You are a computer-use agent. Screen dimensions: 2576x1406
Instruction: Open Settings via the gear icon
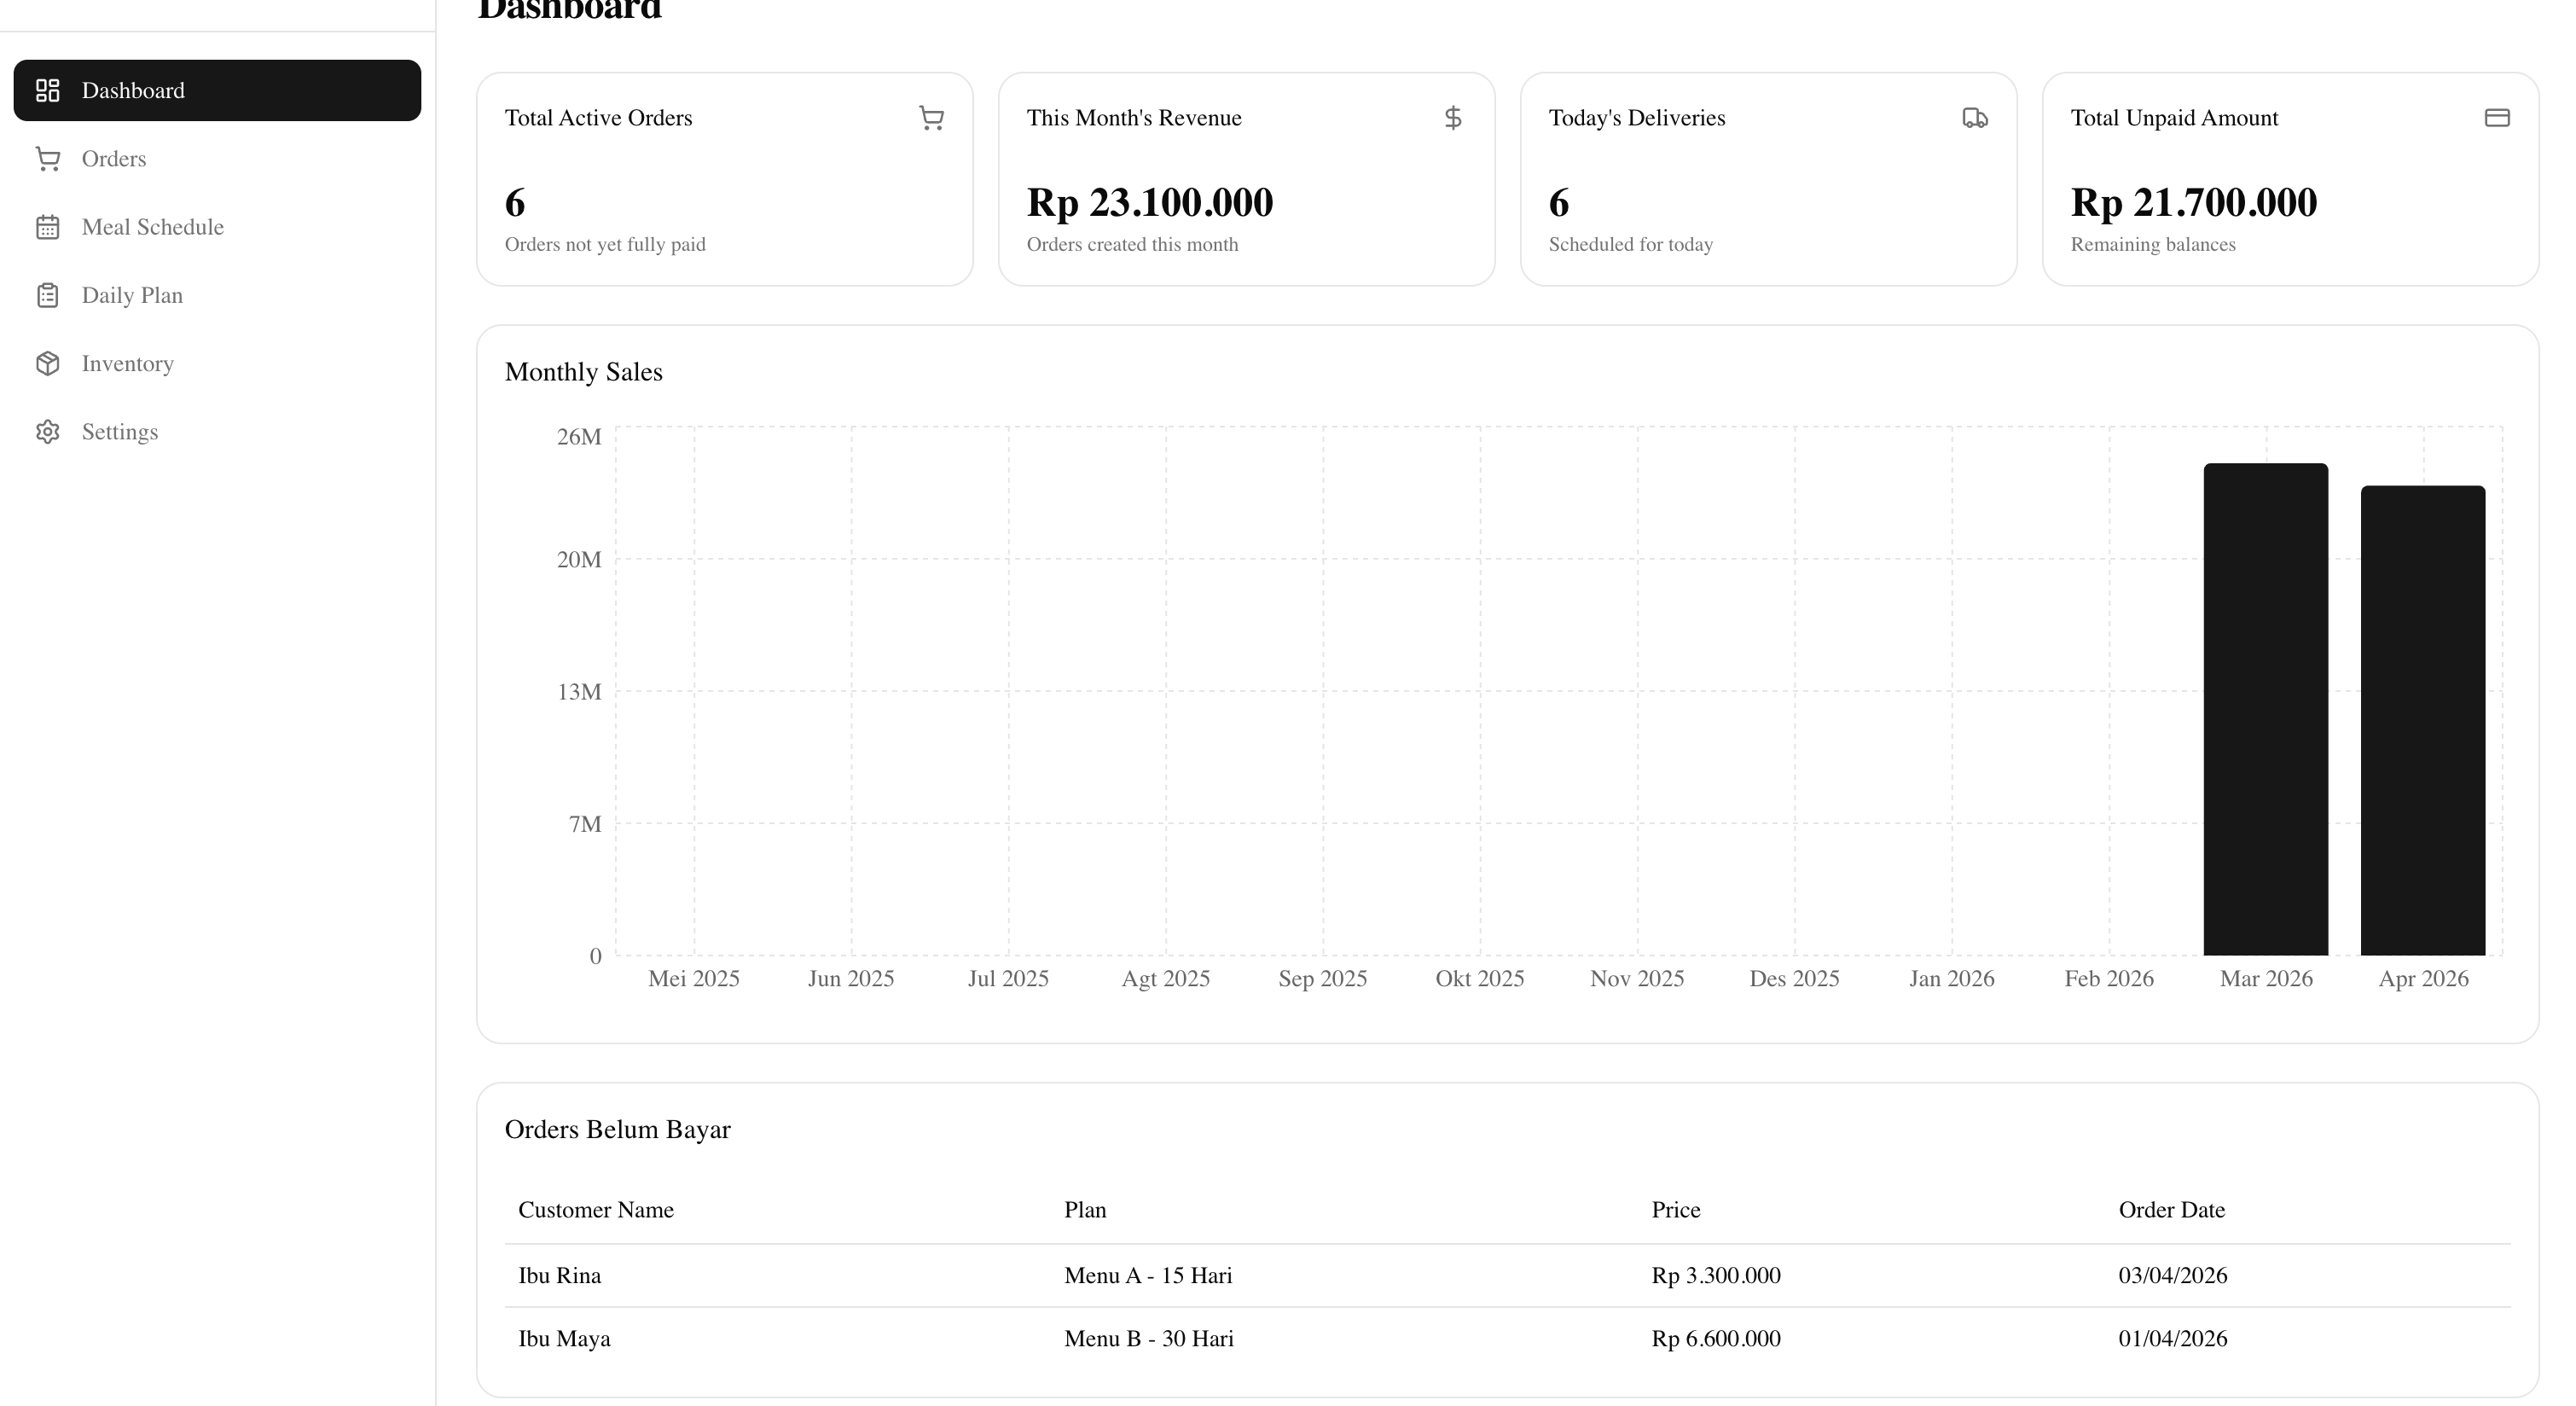pos(47,431)
